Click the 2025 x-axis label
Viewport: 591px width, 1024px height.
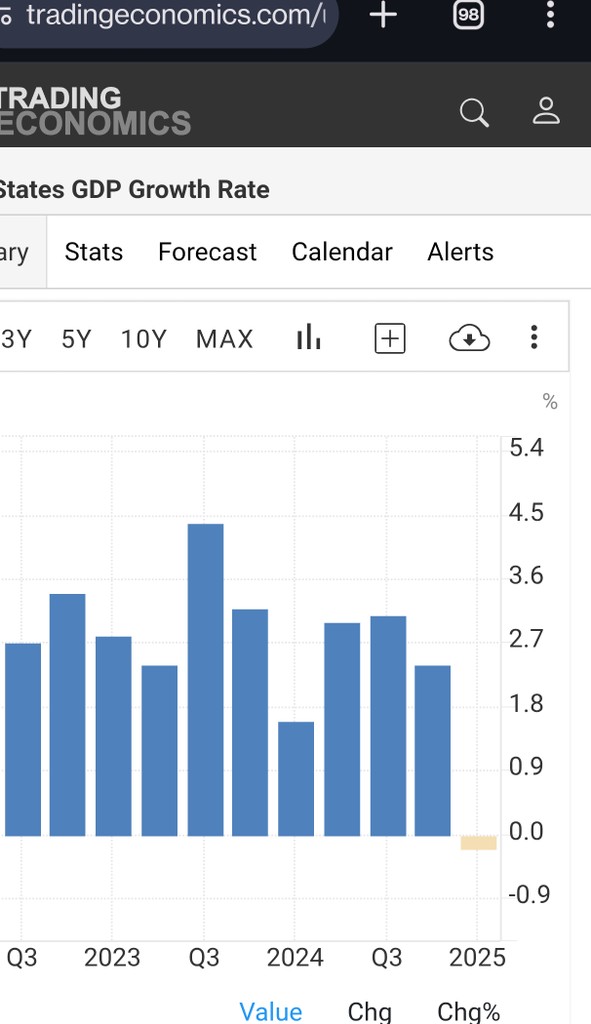[477, 958]
